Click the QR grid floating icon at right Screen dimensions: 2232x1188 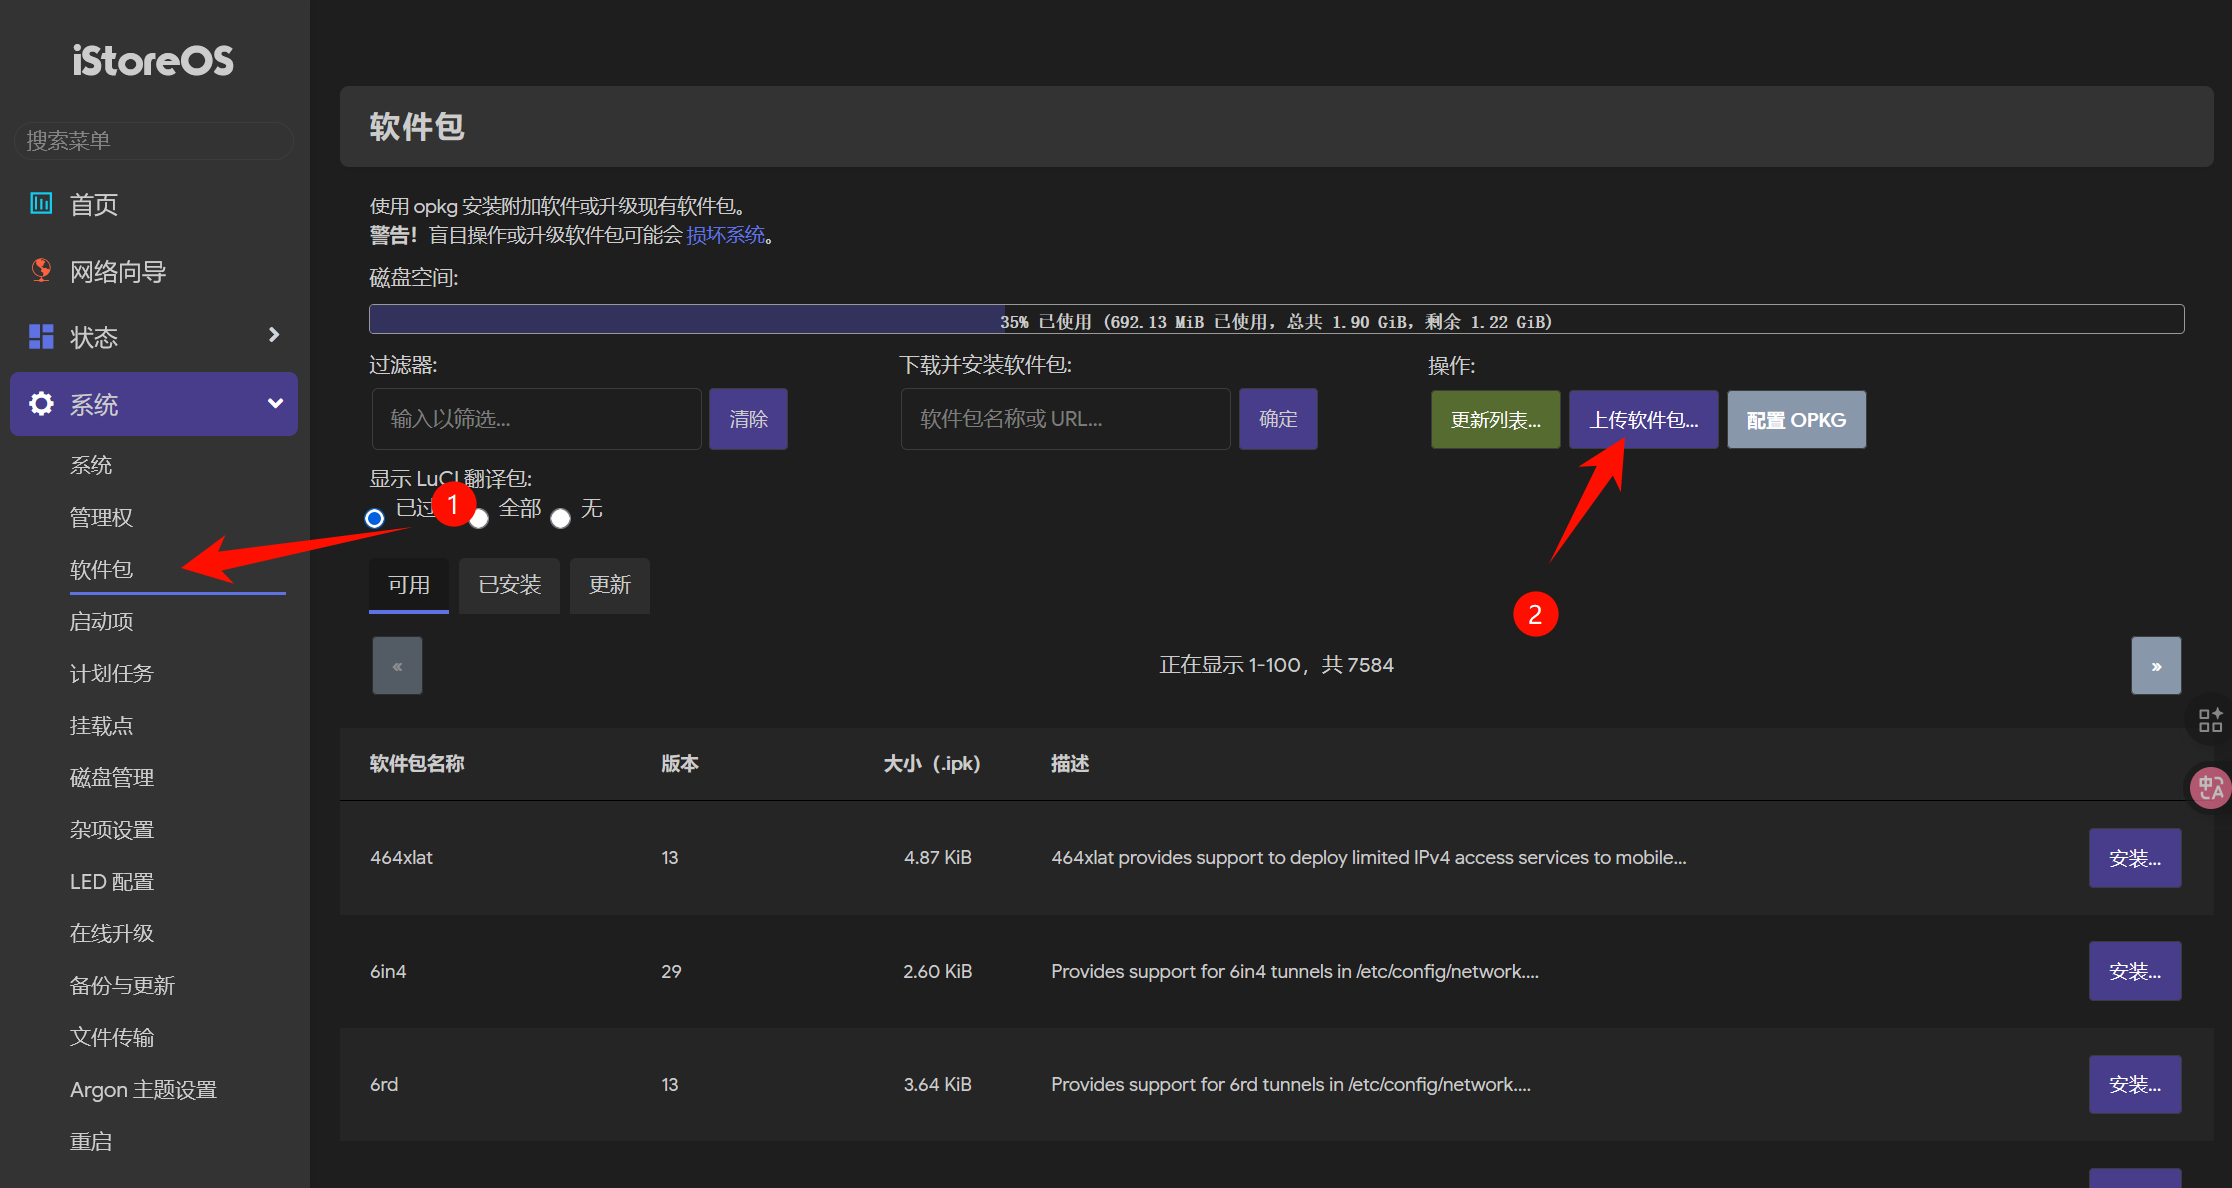pos(2210,720)
